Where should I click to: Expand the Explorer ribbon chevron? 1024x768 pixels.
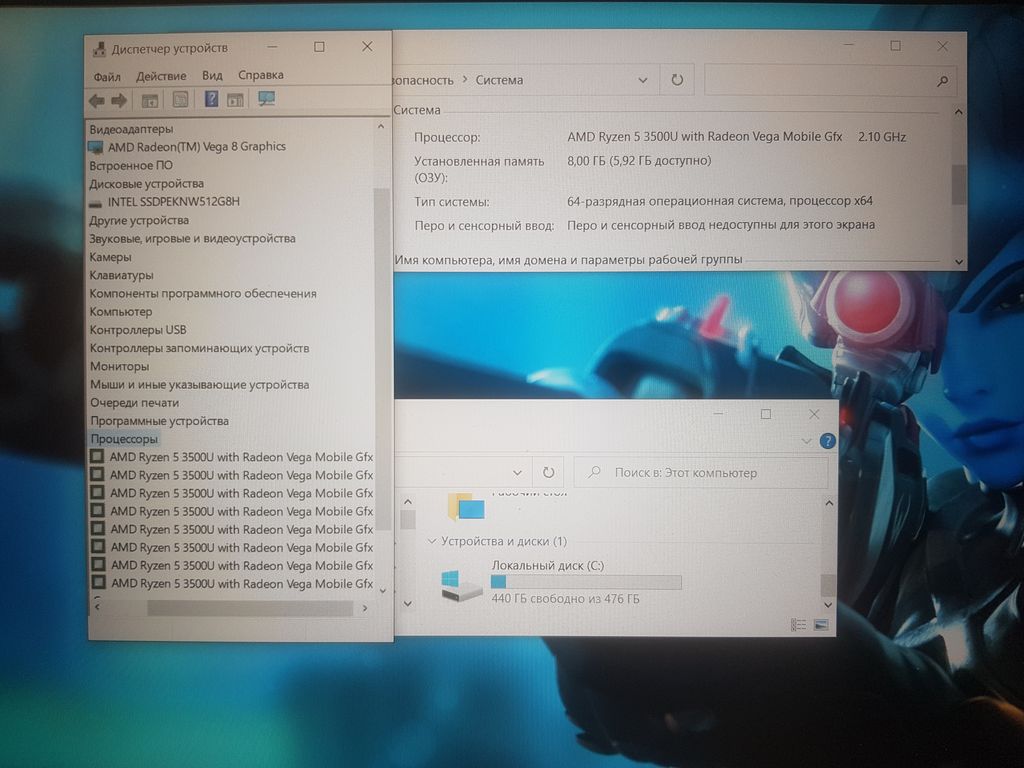tap(807, 441)
